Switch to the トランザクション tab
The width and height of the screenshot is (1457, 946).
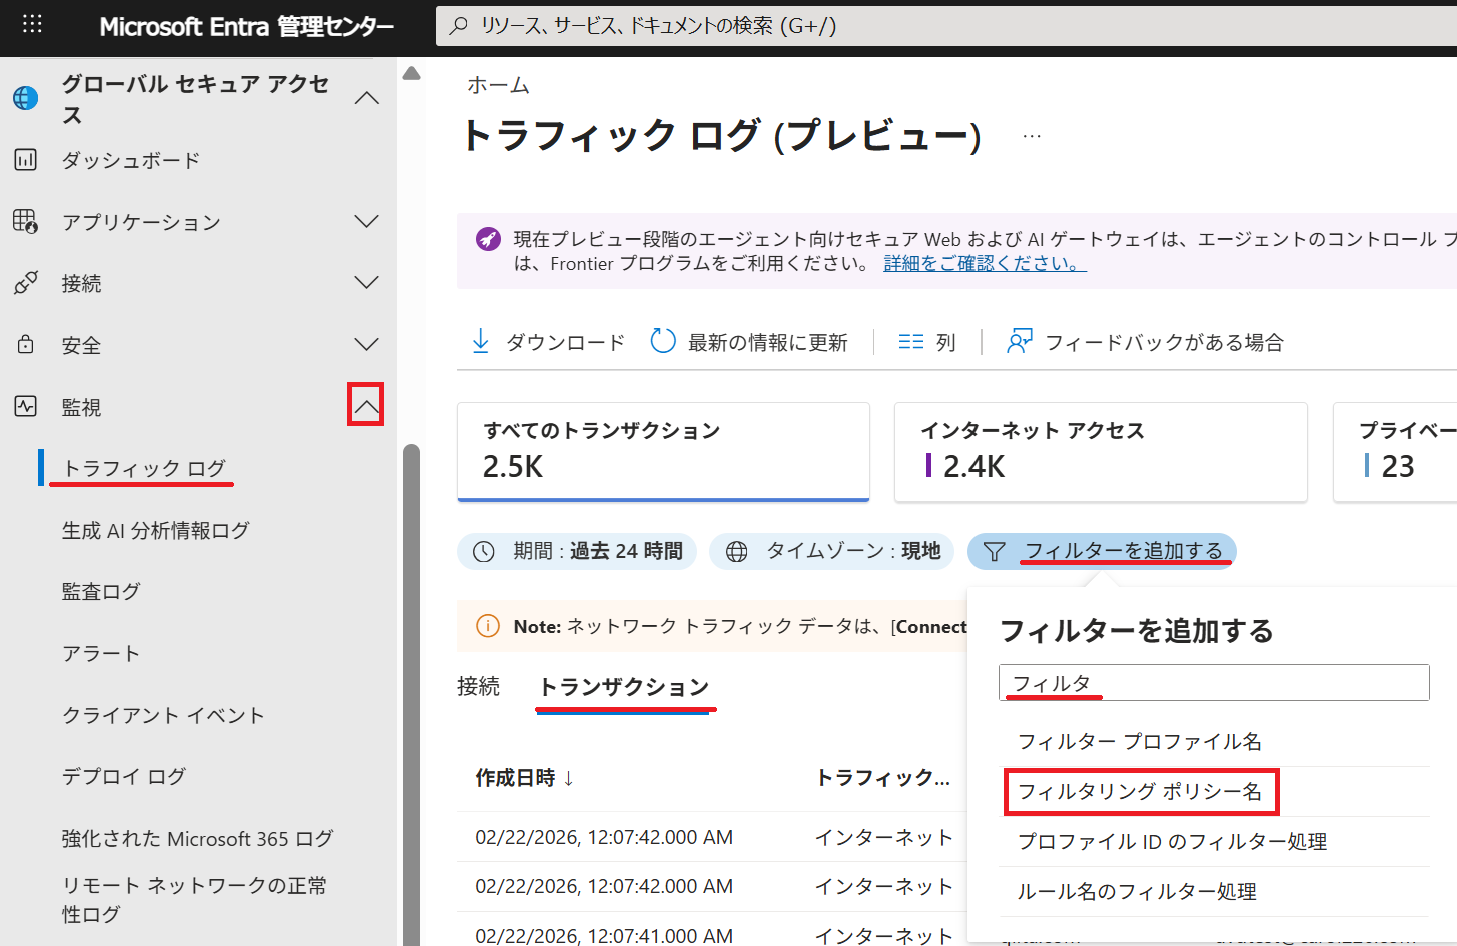[x=624, y=686]
